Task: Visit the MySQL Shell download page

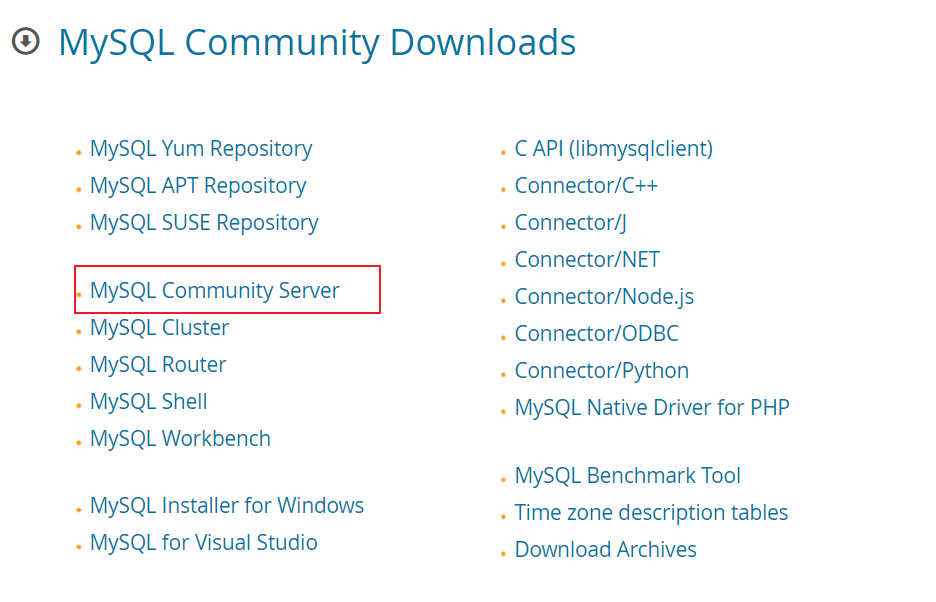Action: click(x=149, y=401)
